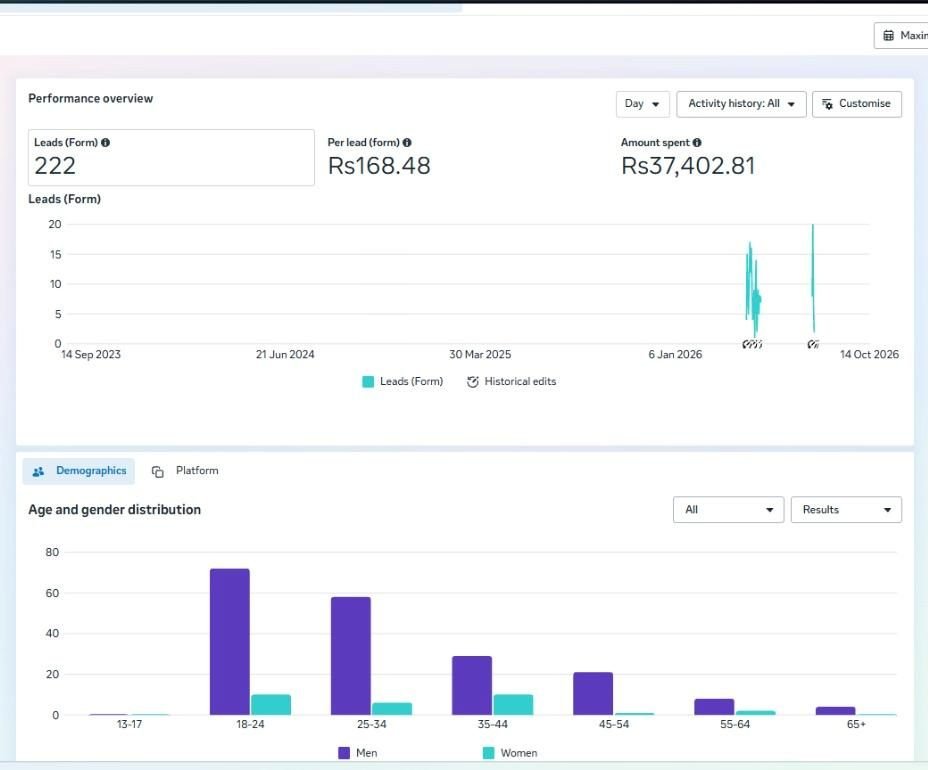Show info for Leads (Form) metric
928x770 pixels.
click(105, 143)
